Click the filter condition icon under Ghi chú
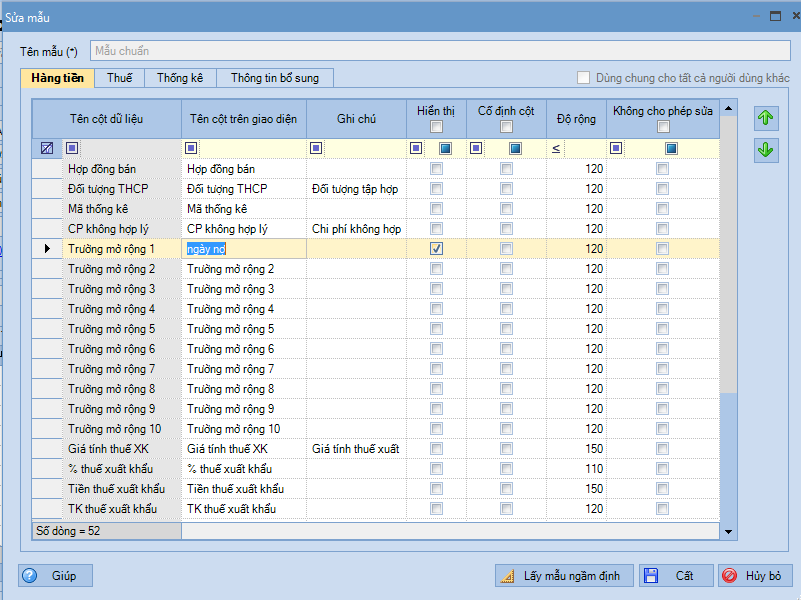This screenshot has width=801, height=600. point(316,148)
